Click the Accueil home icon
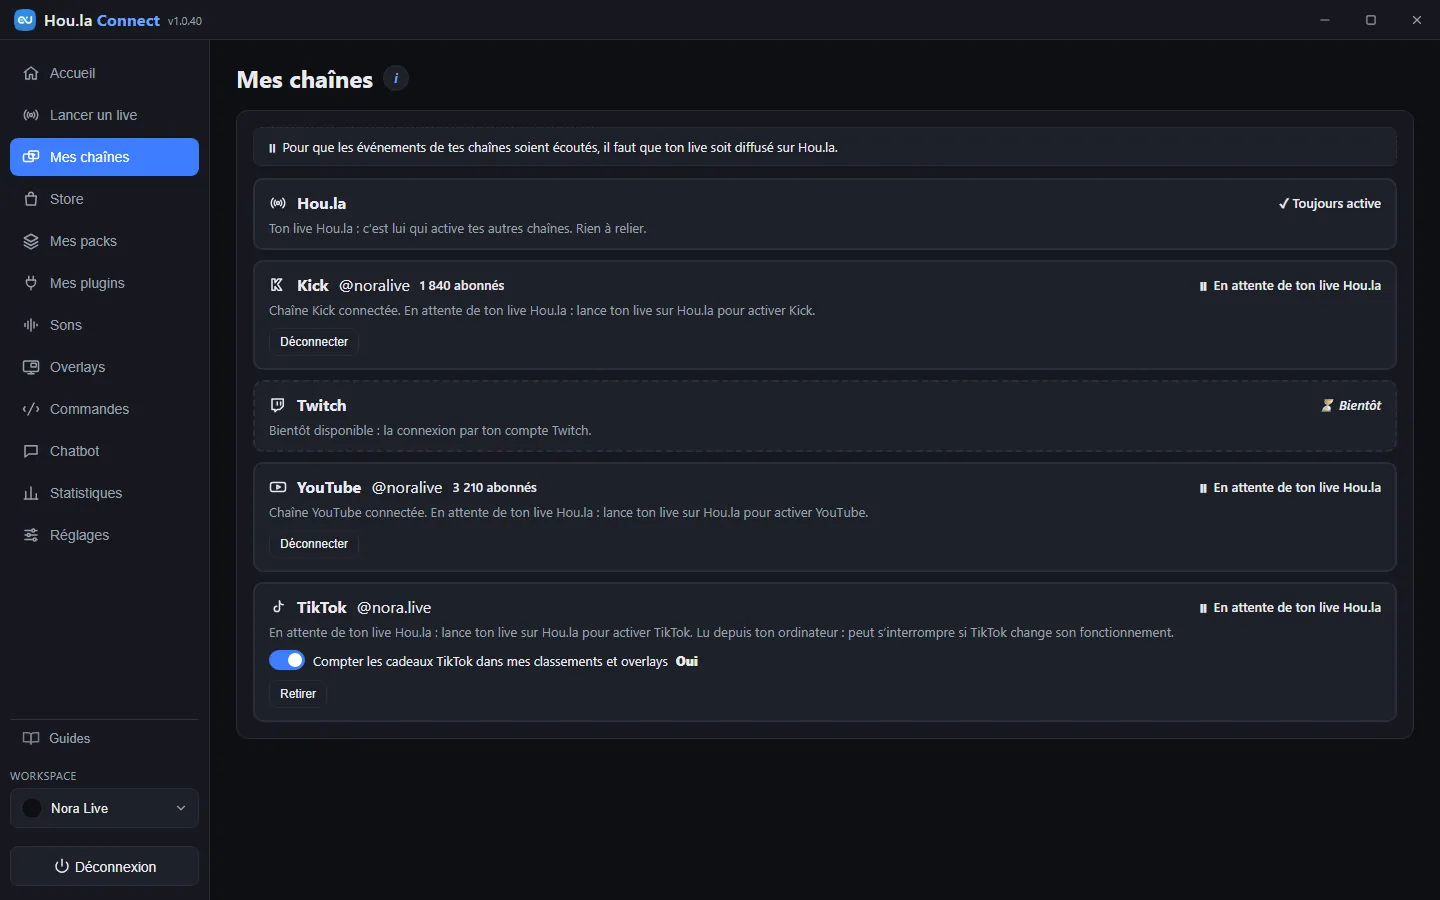Screen dimensions: 1440x900 [31, 73]
